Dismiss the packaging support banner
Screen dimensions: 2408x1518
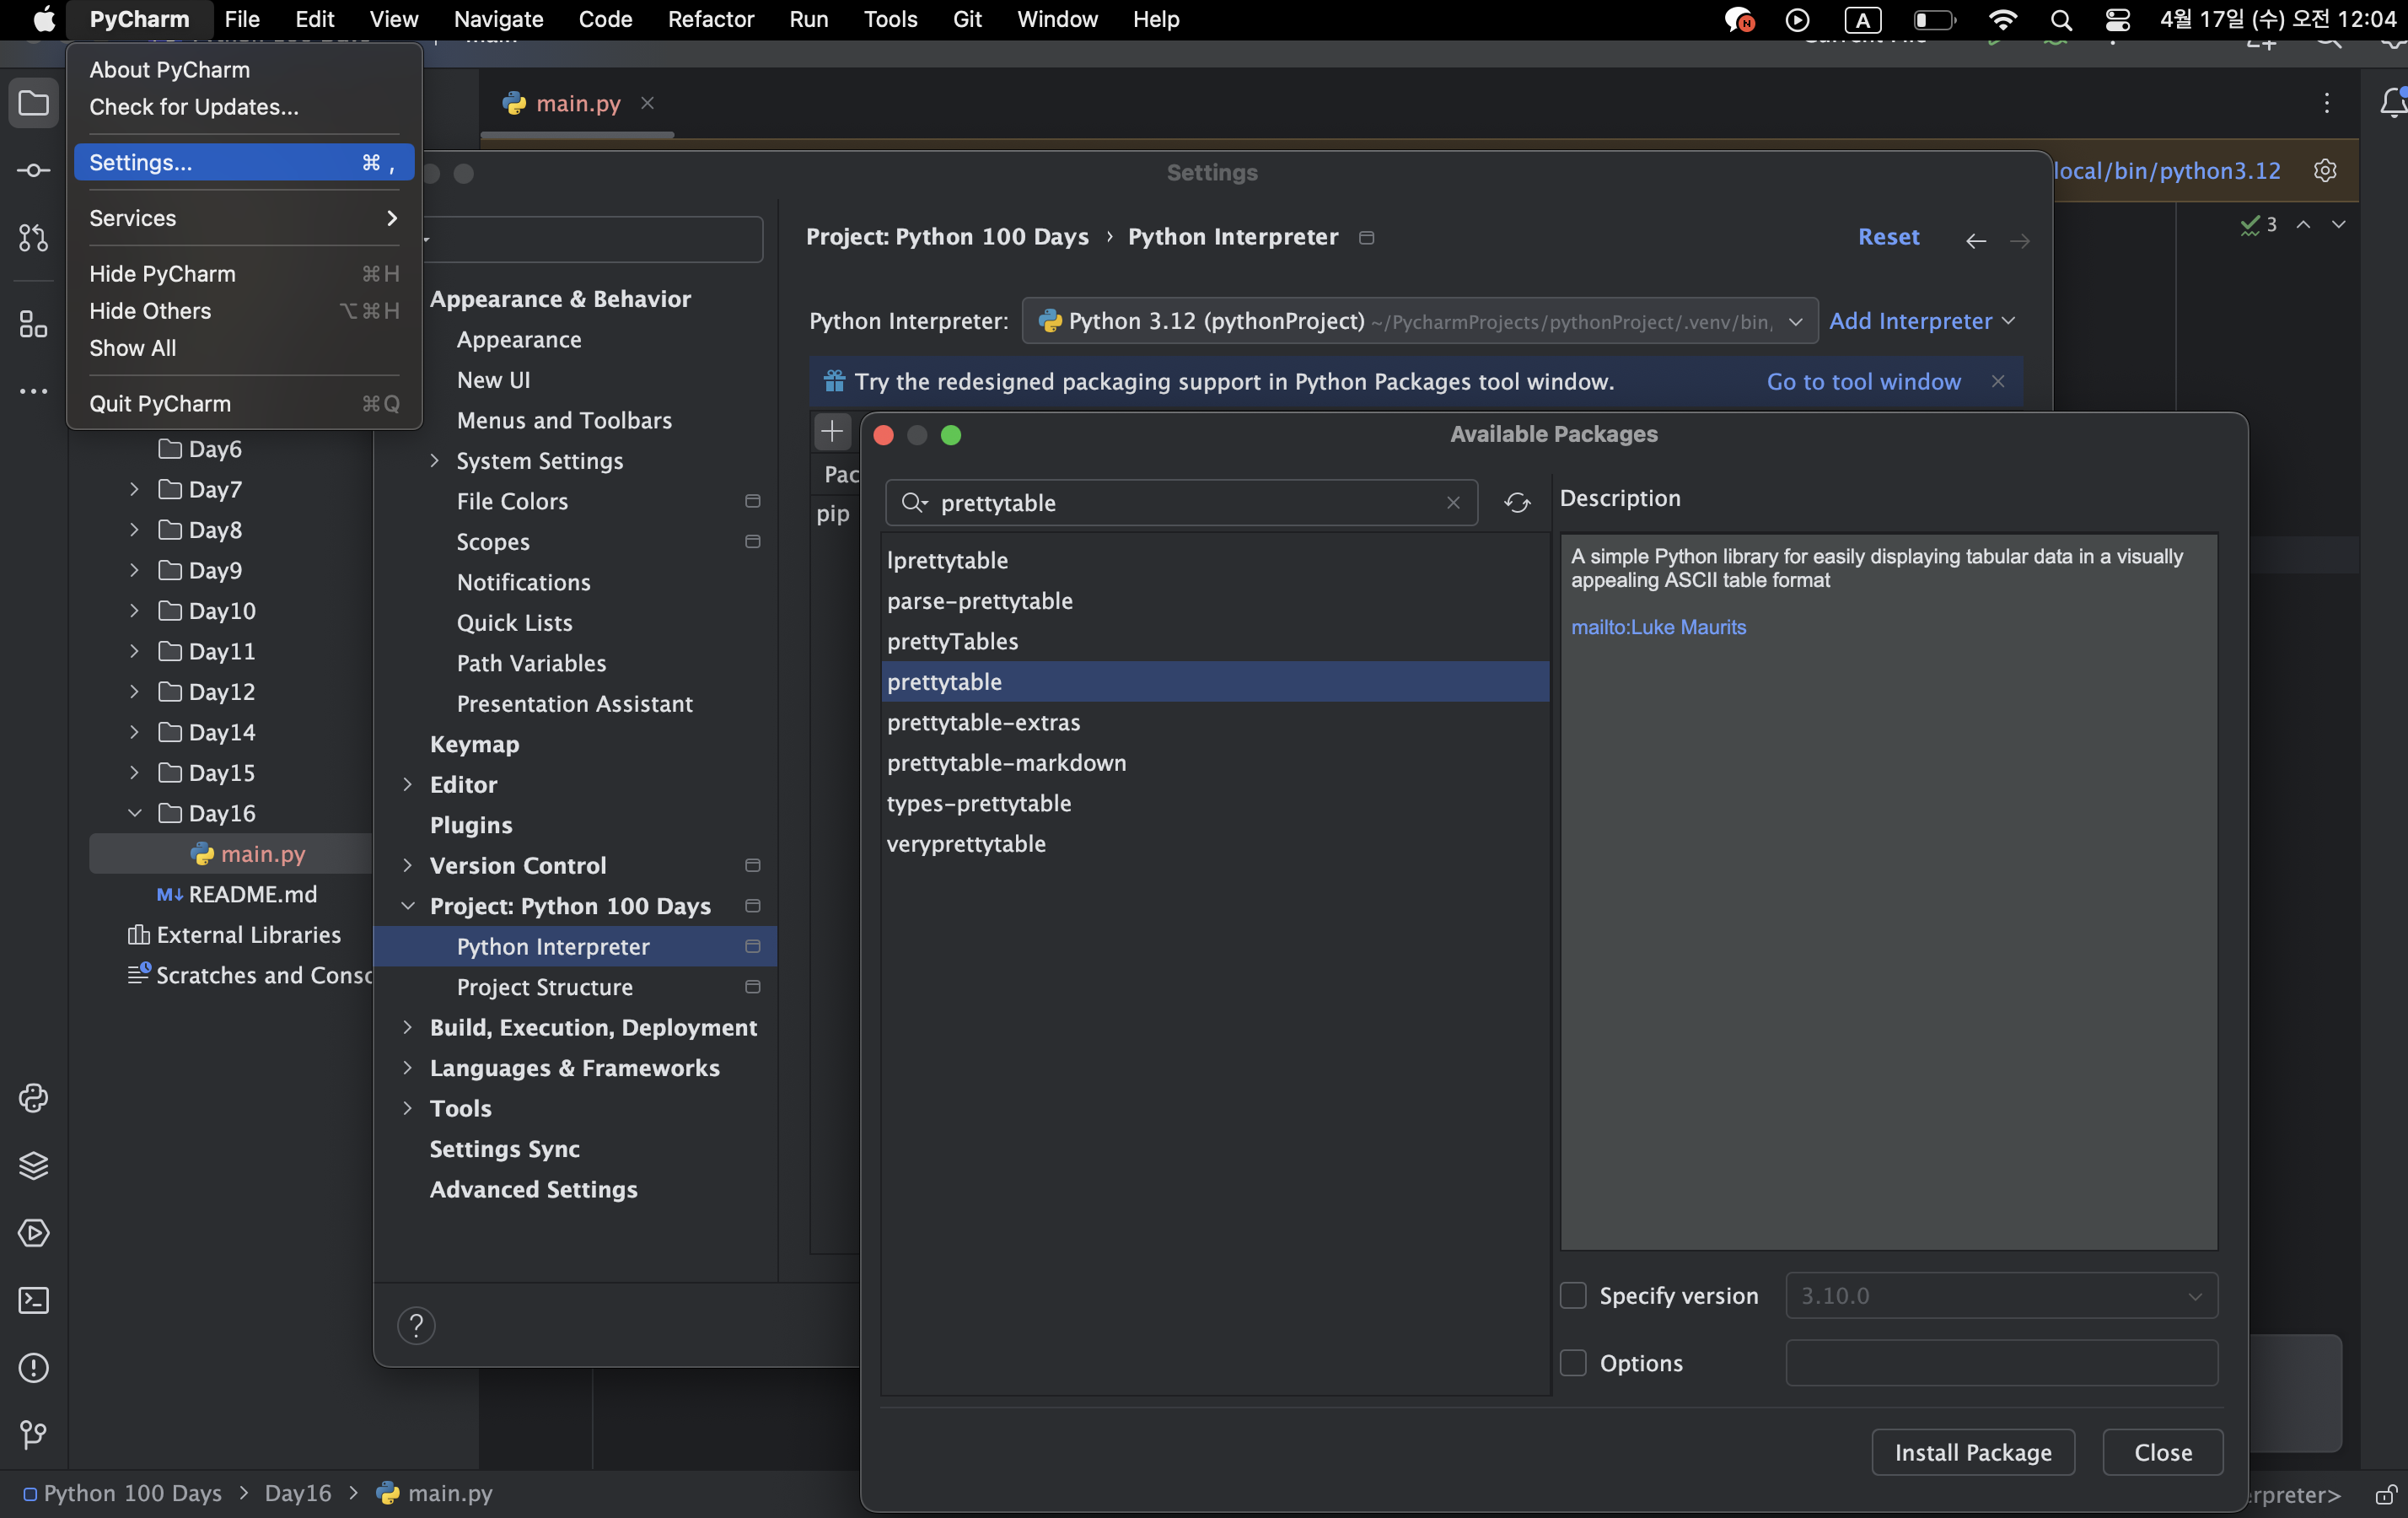1997,381
